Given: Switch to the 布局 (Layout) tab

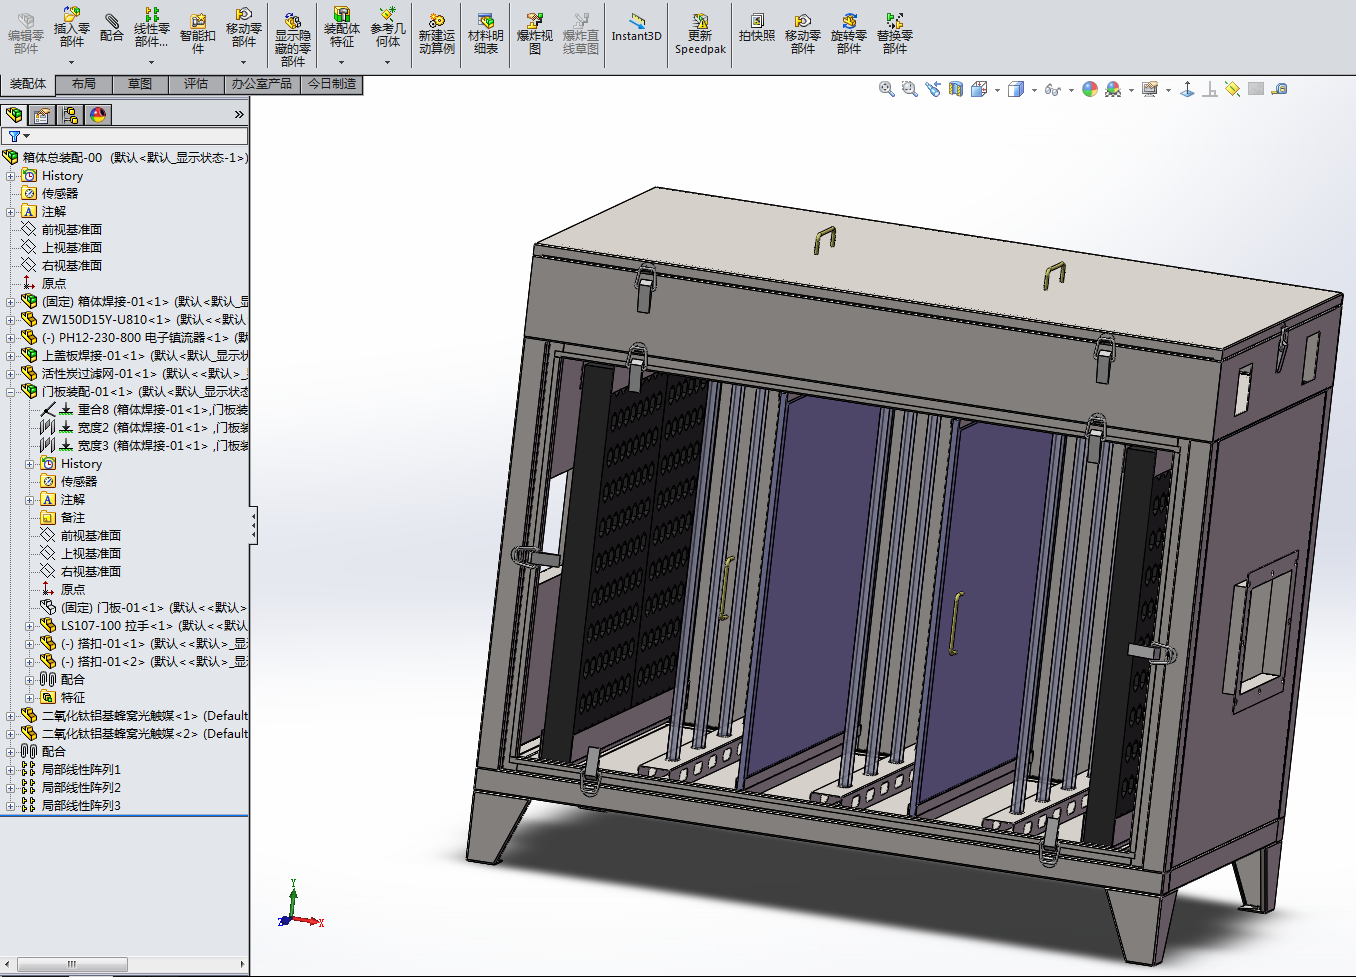Looking at the screenshot, I should tap(84, 84).
